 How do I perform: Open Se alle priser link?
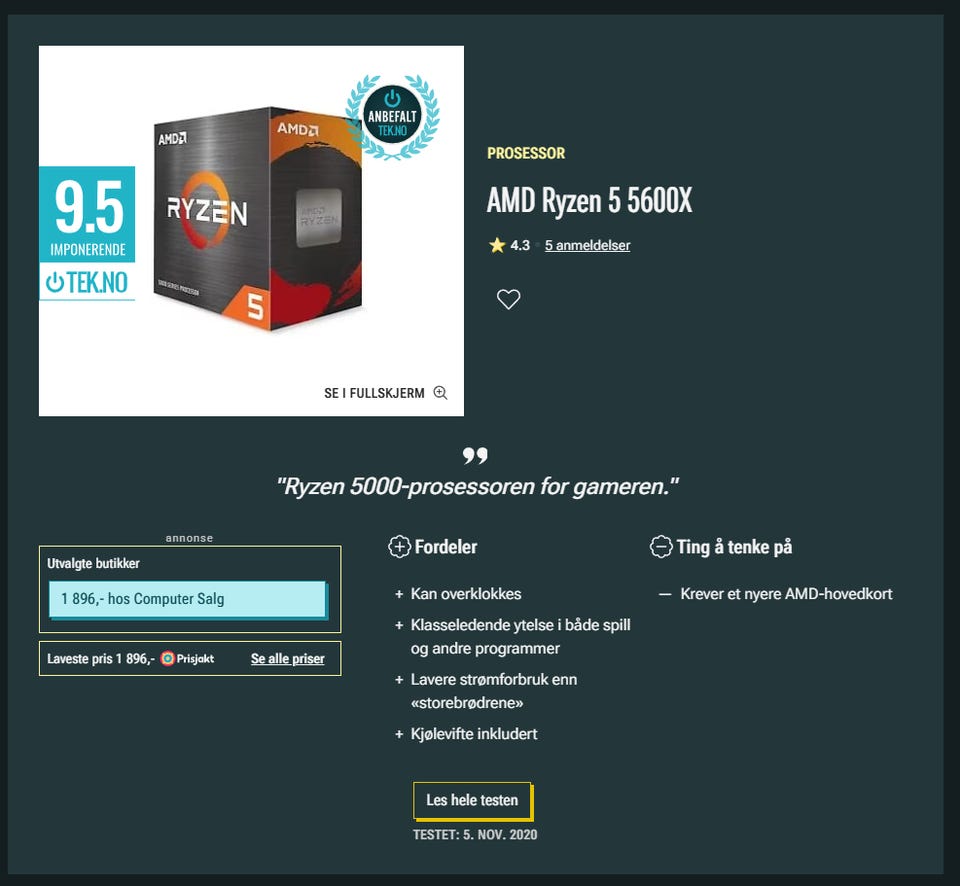point(288,659)
